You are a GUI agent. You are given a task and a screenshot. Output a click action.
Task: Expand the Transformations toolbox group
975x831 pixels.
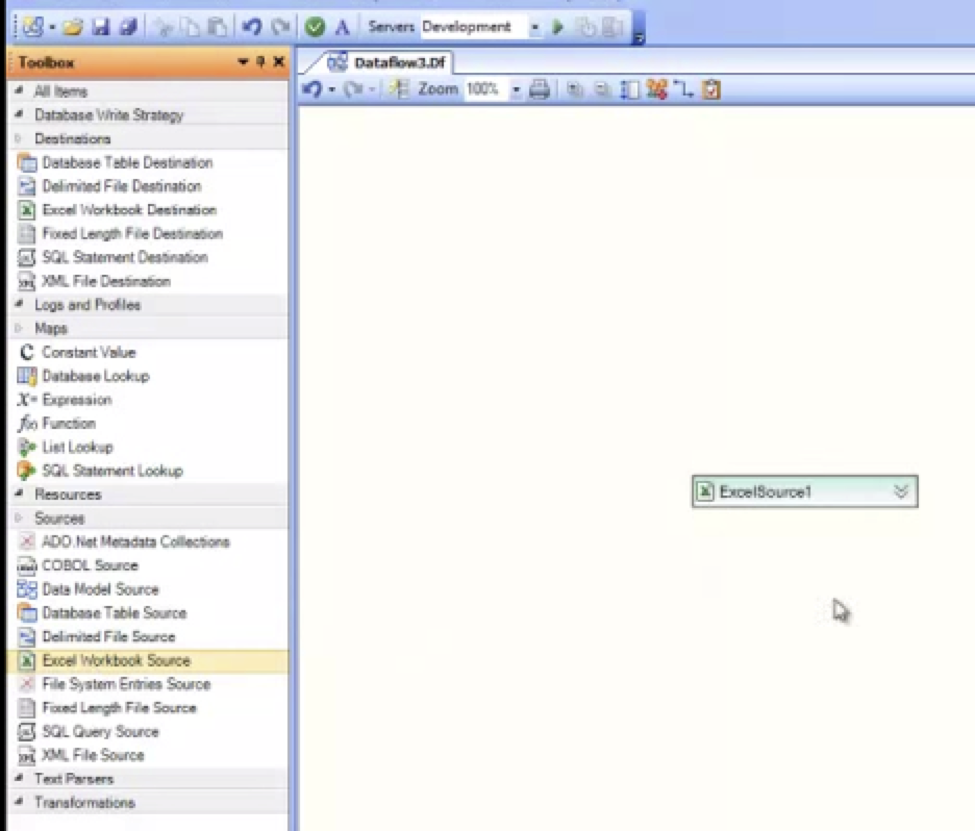coord(18,803)
